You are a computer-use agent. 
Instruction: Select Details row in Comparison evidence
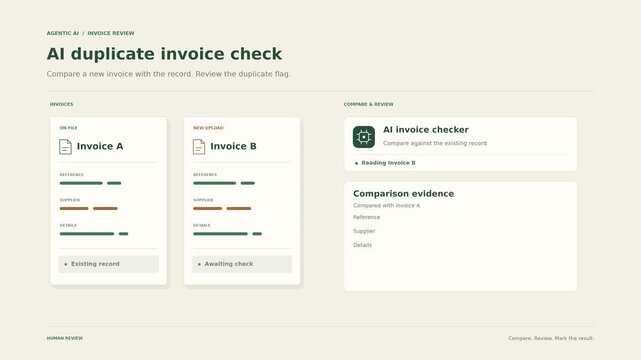pos(362,245)
